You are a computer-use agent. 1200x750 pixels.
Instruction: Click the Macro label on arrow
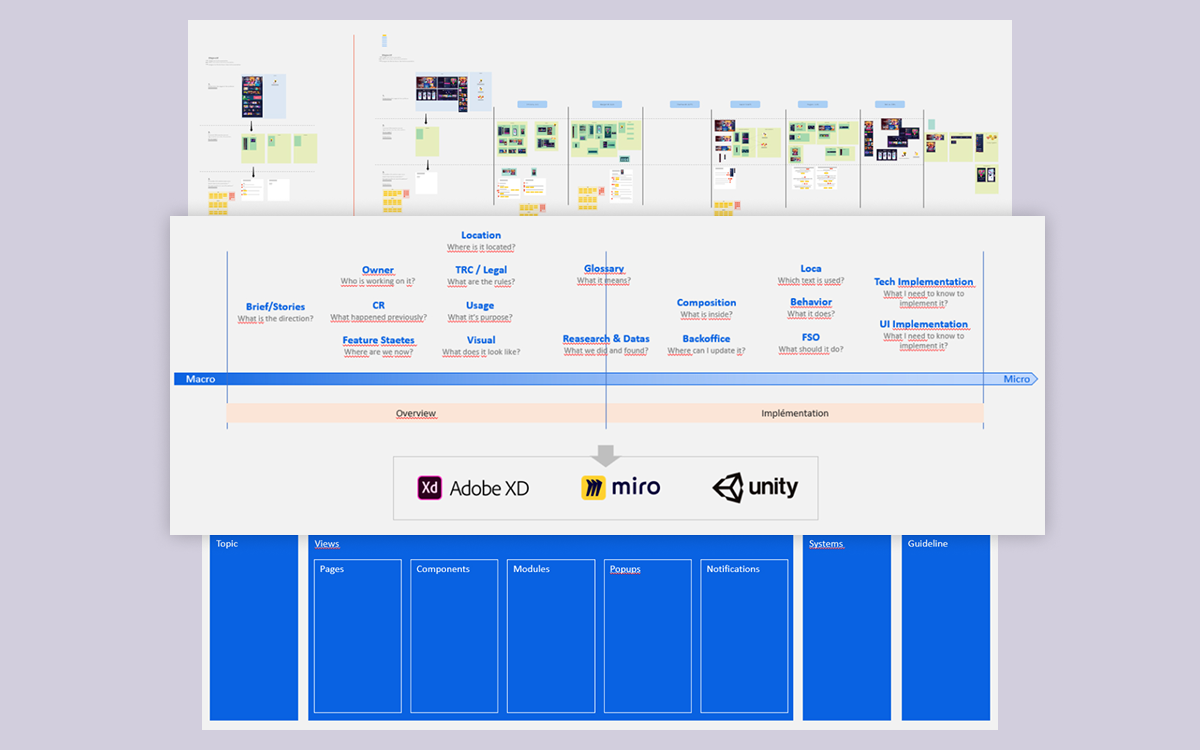(x=200, y=379)
